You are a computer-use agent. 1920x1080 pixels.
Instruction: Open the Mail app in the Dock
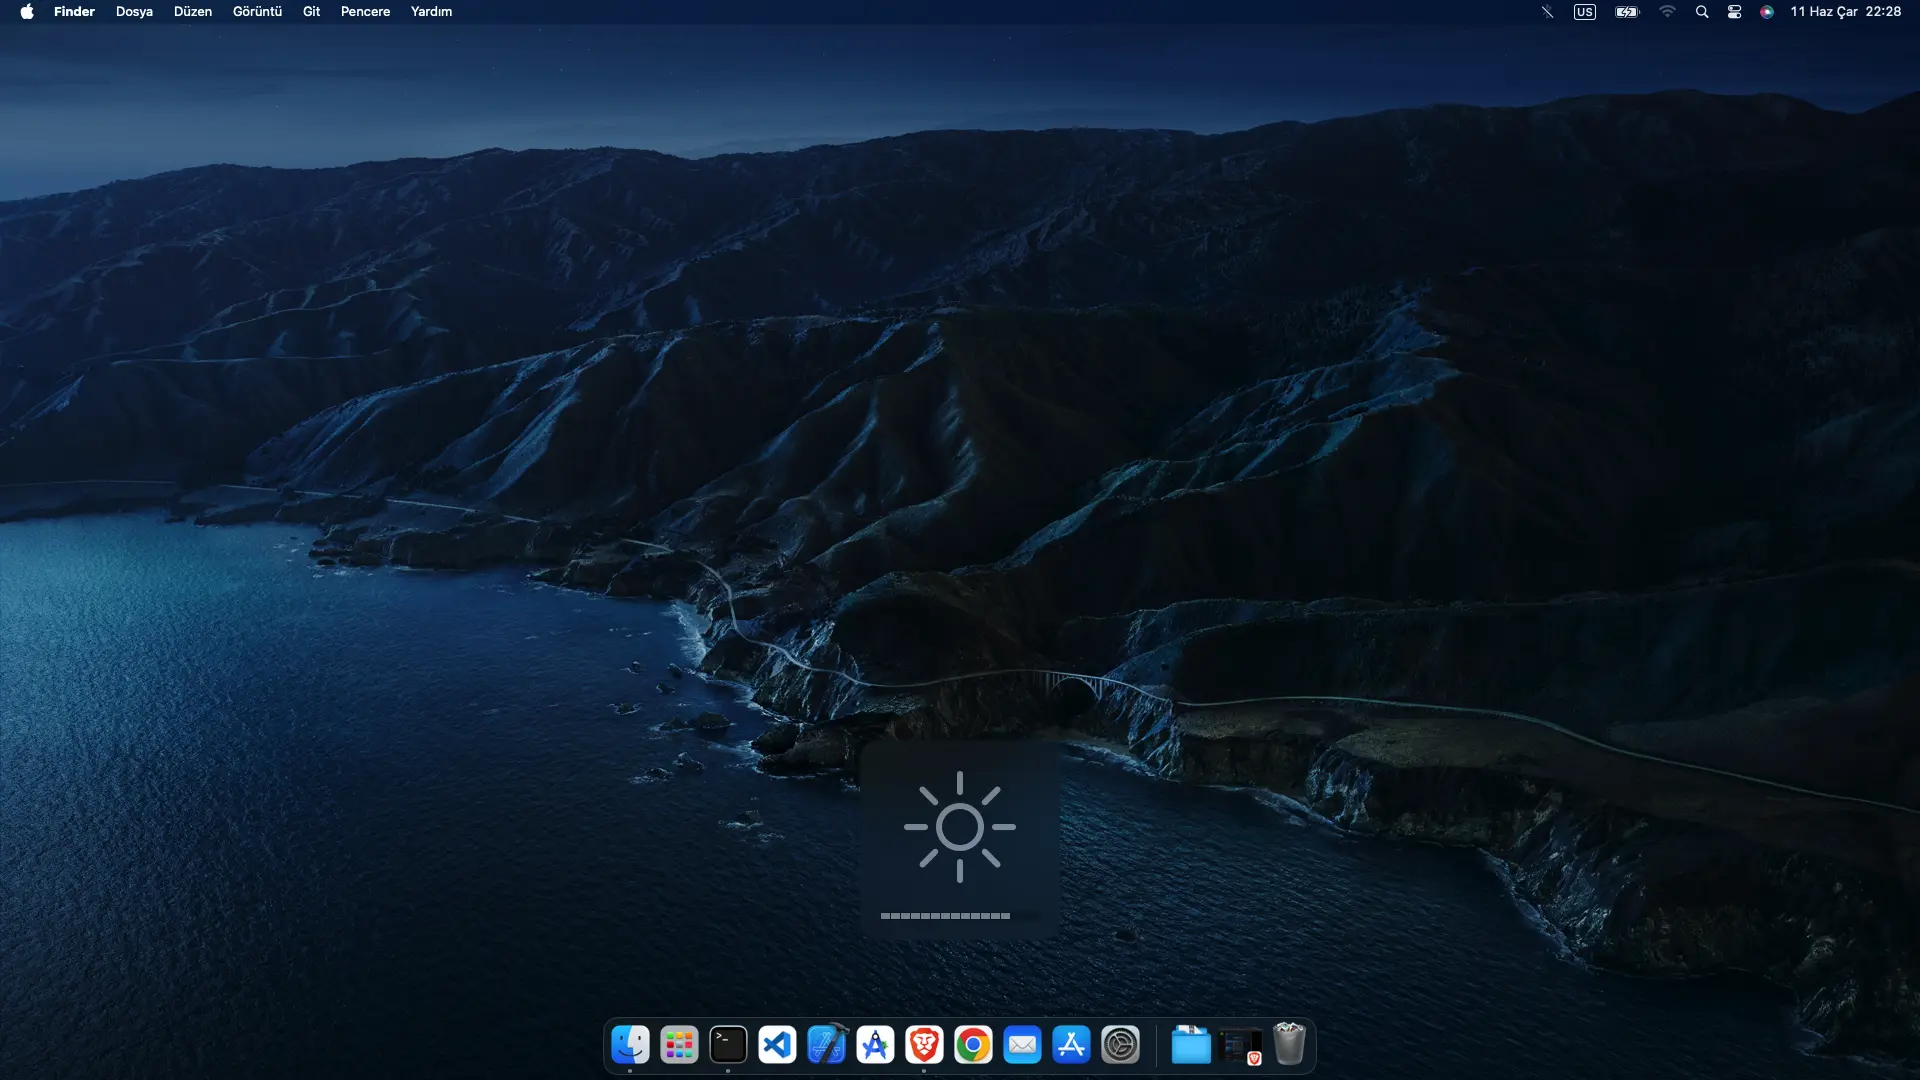tap(1022, 1045)
